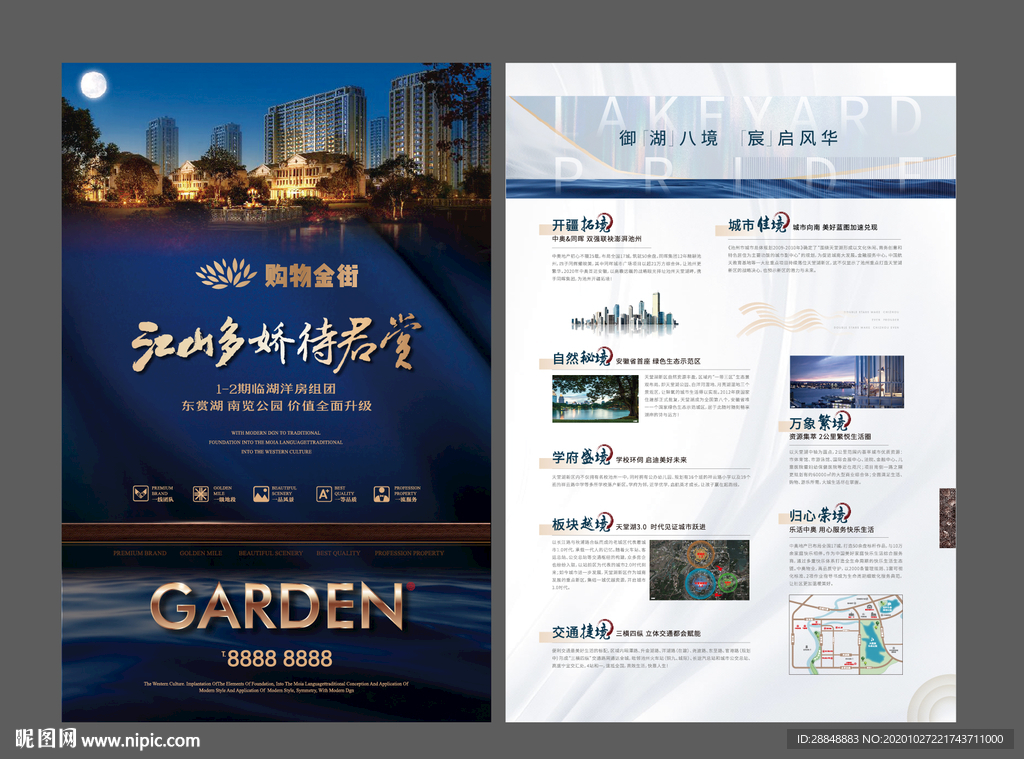Select the subheading 安徽省首座 绿色生态示范区
This screenshot has height=759, width=1024.
tap(658, 361)
